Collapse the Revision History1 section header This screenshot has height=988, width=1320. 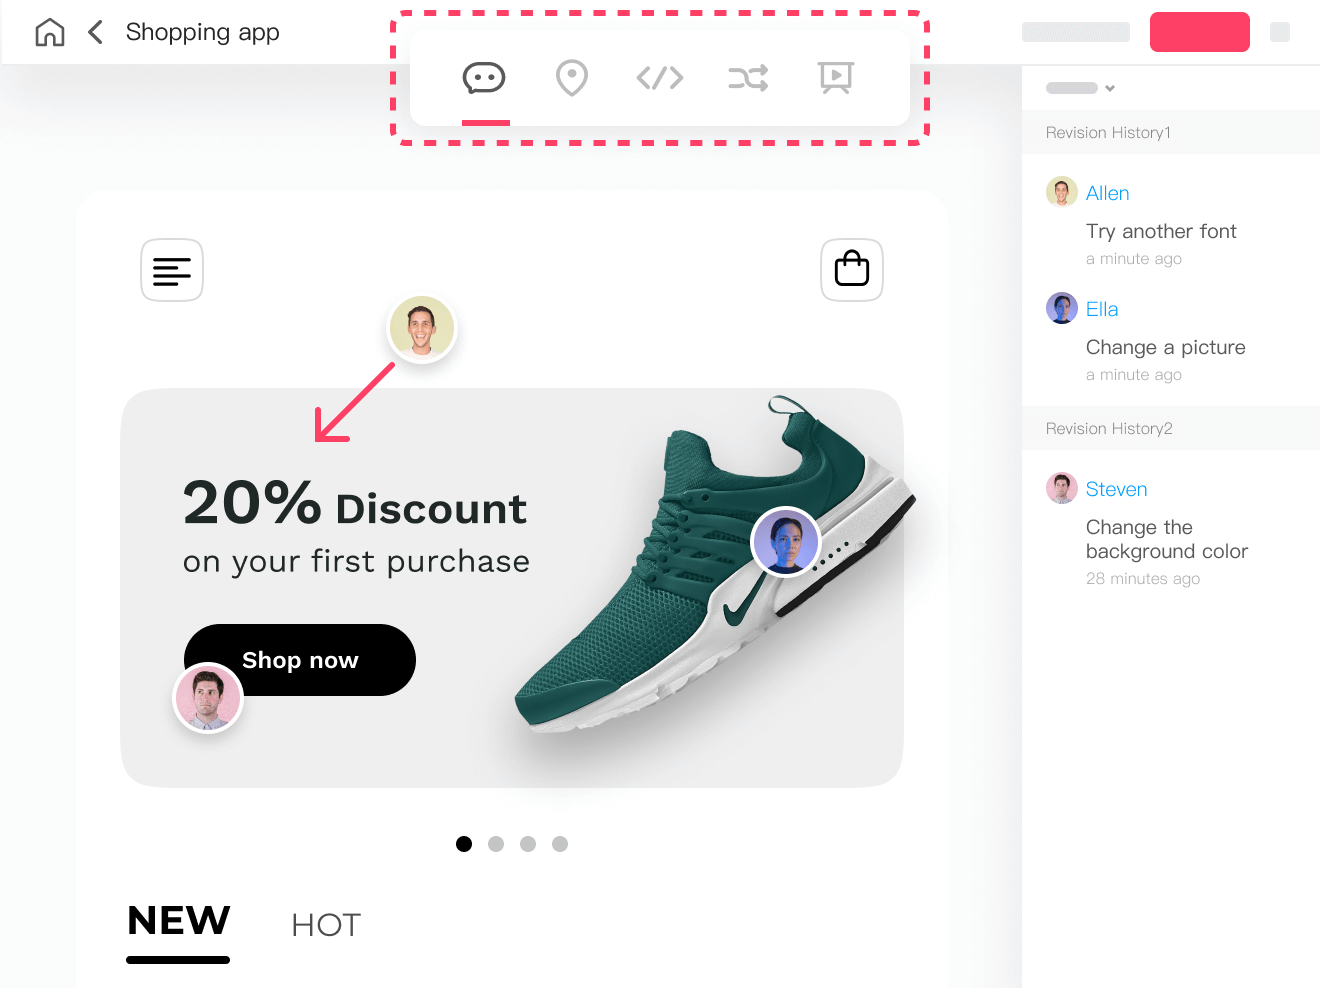(1171, 132)
